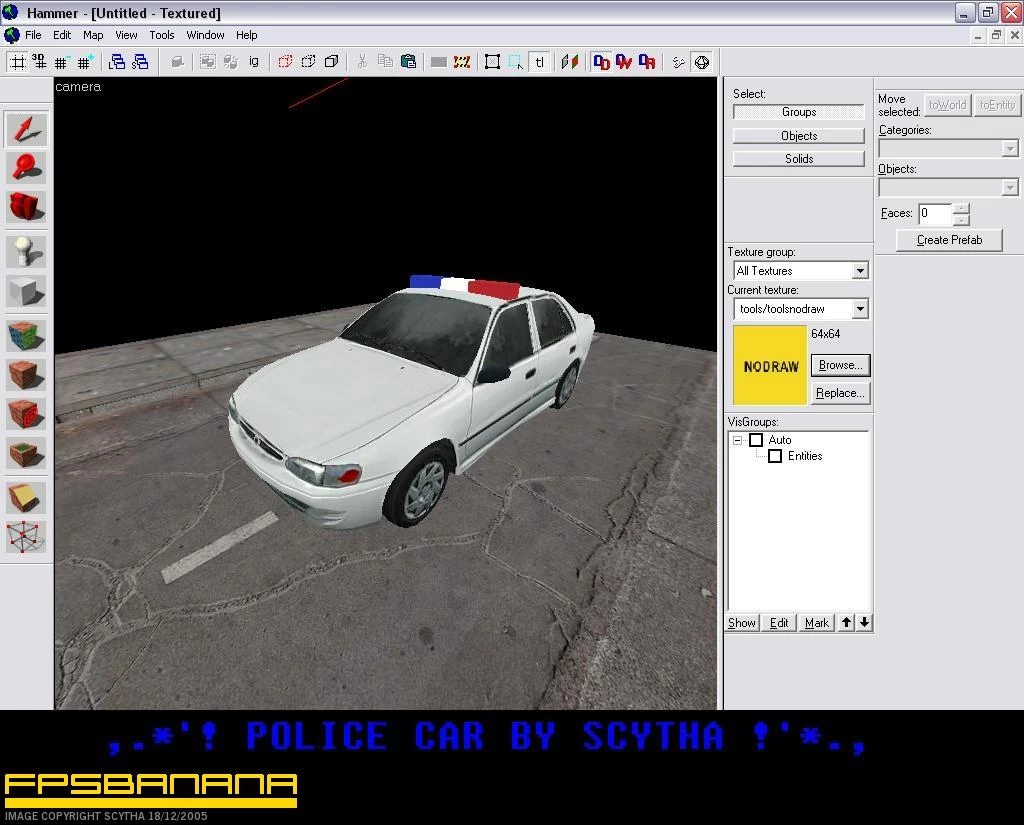Open the Texture group dropdown

tap(860, 270)
